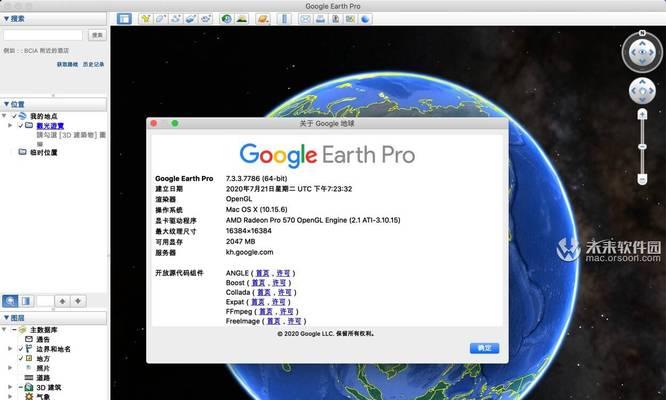Show the ruler measuring tool
666x400 pixels.
(285, 19)
